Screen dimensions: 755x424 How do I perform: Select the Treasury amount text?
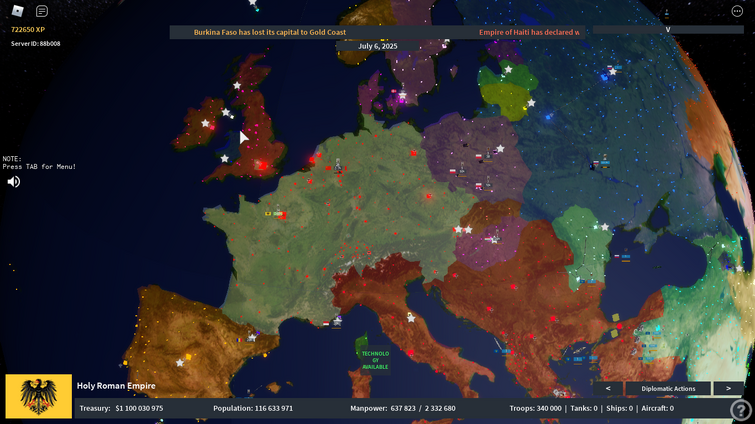pyautogui.click(x=121, y=408)
